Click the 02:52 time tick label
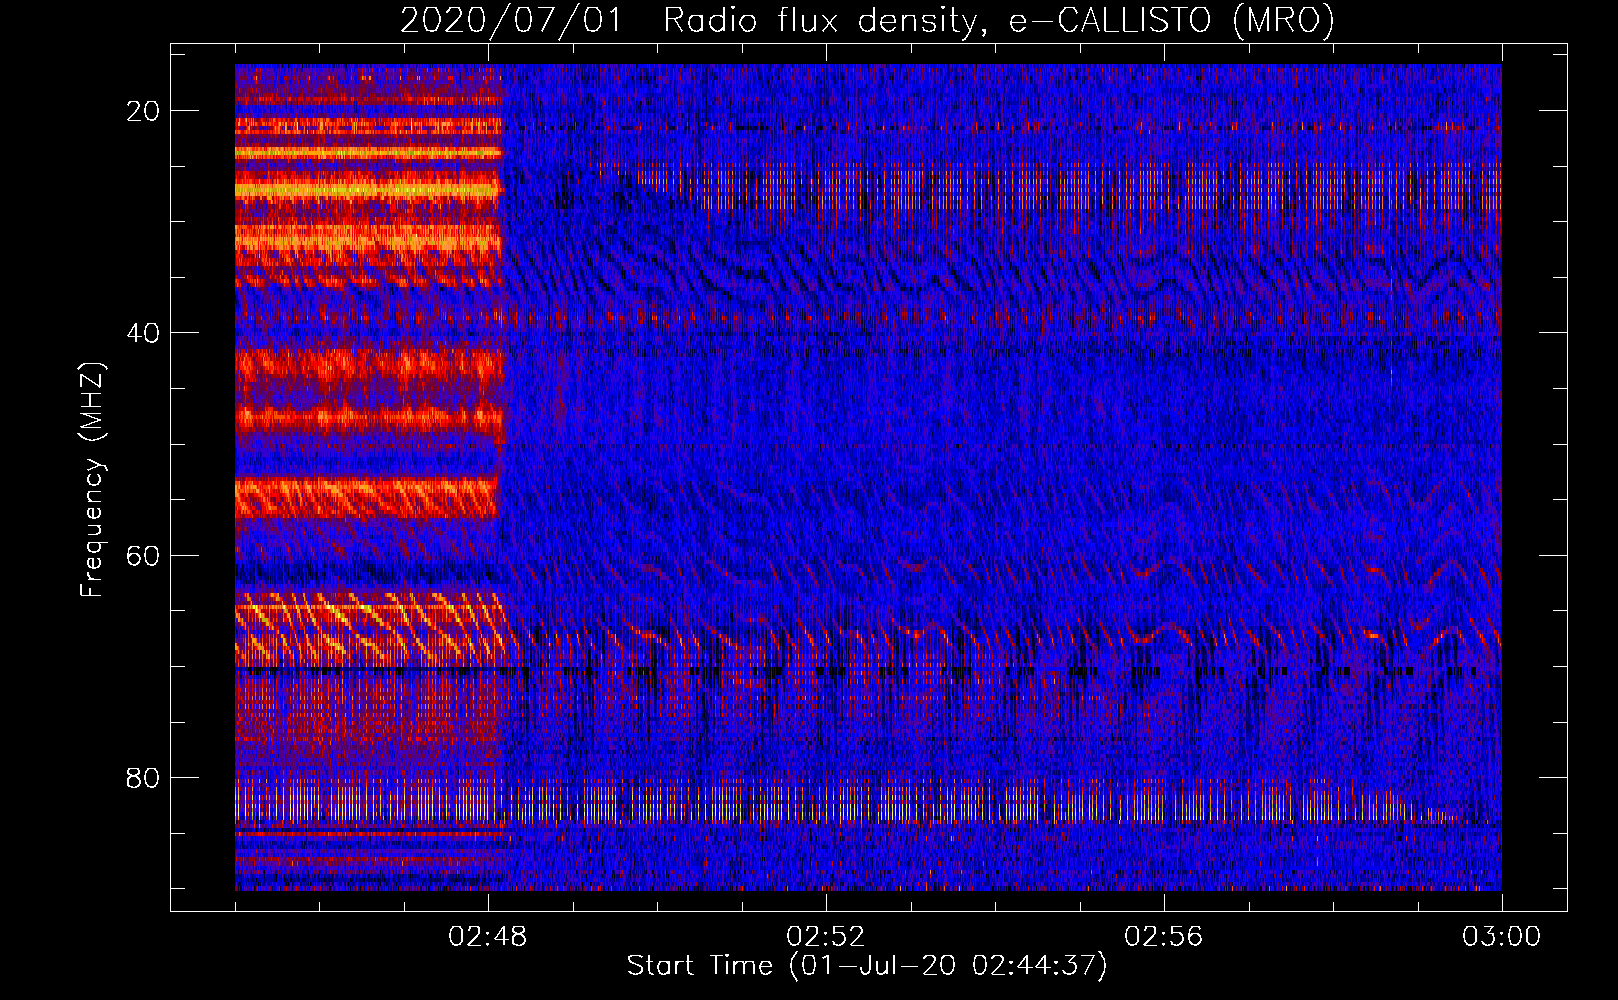 [826, 937]
